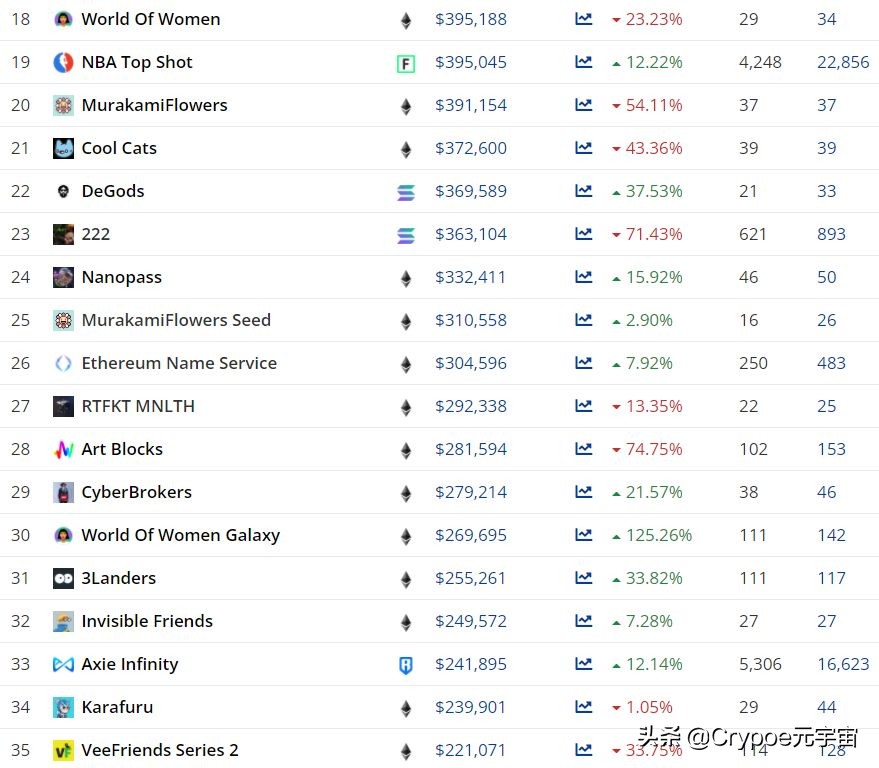
Task: Click the $269,695 sales value
Action: point(471,535)
